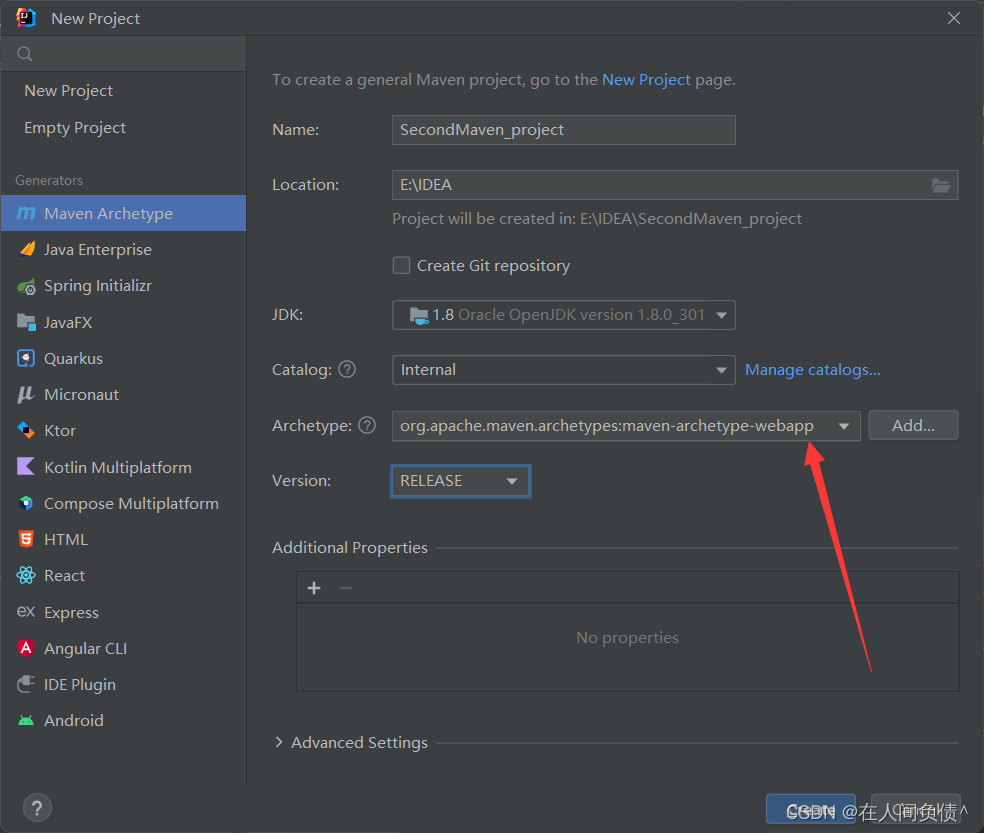
Task: Choose Quarkus generator label
Action: point(73,358)
